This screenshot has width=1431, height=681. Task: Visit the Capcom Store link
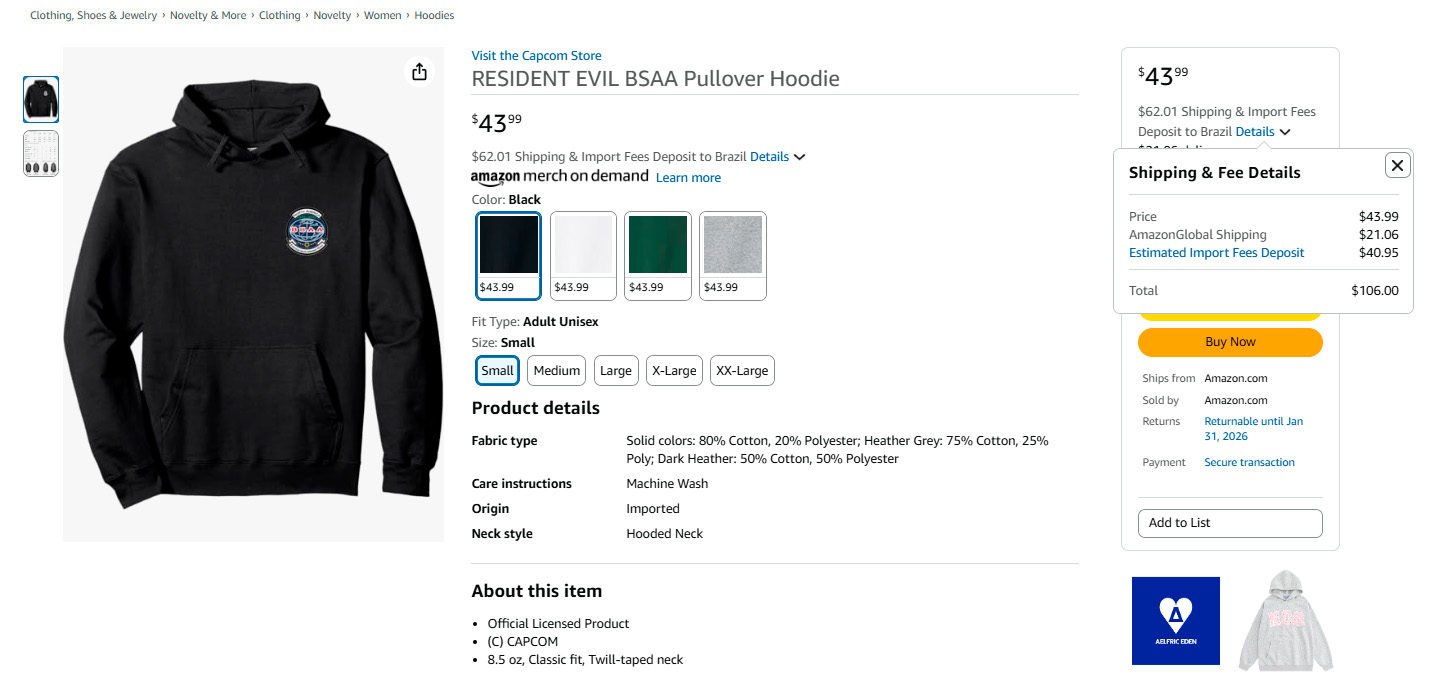(x=536, y=56)
